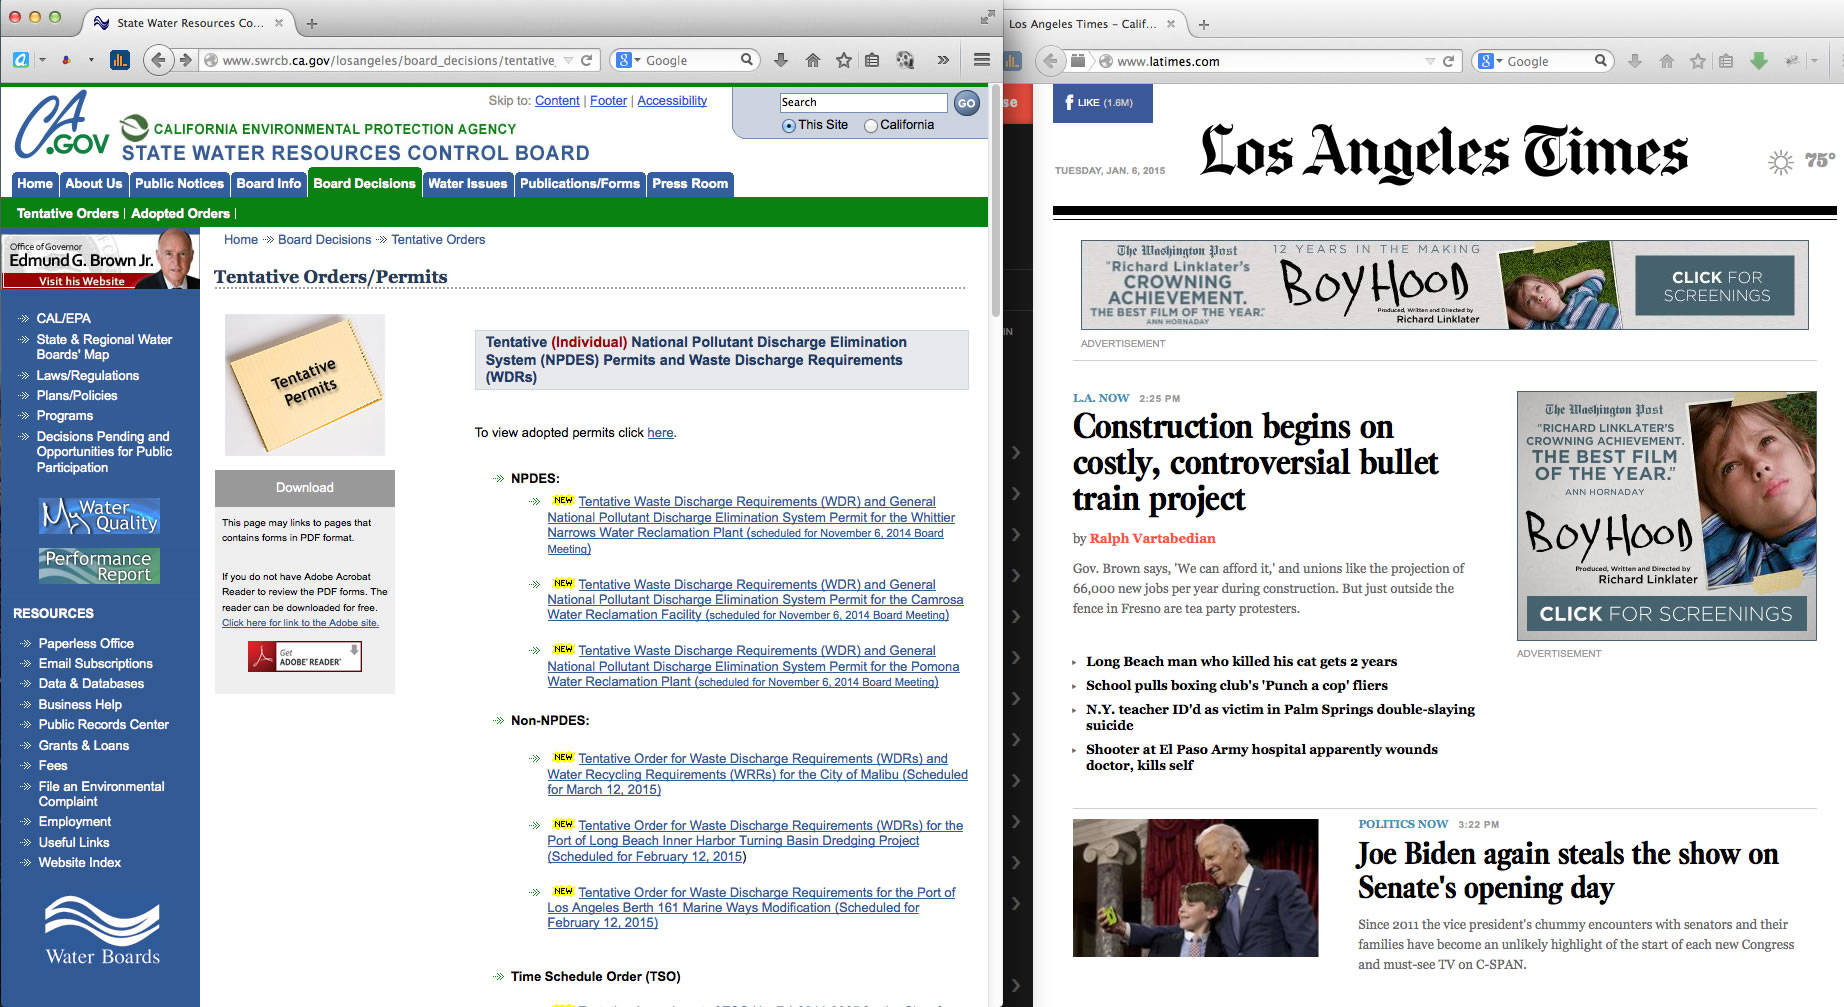Click the swrcb page vertical scrollbar
This screenshot has height=1007, width=1844.
(995, 200)
